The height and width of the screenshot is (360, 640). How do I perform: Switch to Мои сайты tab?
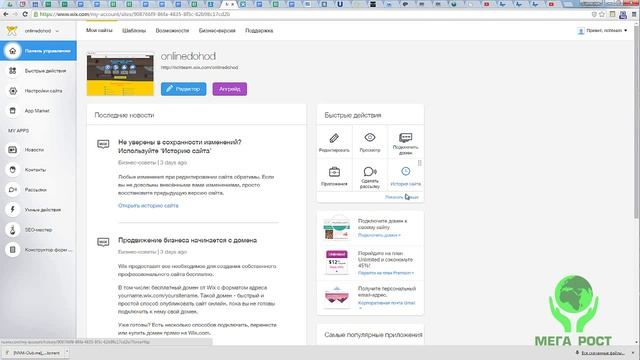pyautogui.click(x=99, y=31)
